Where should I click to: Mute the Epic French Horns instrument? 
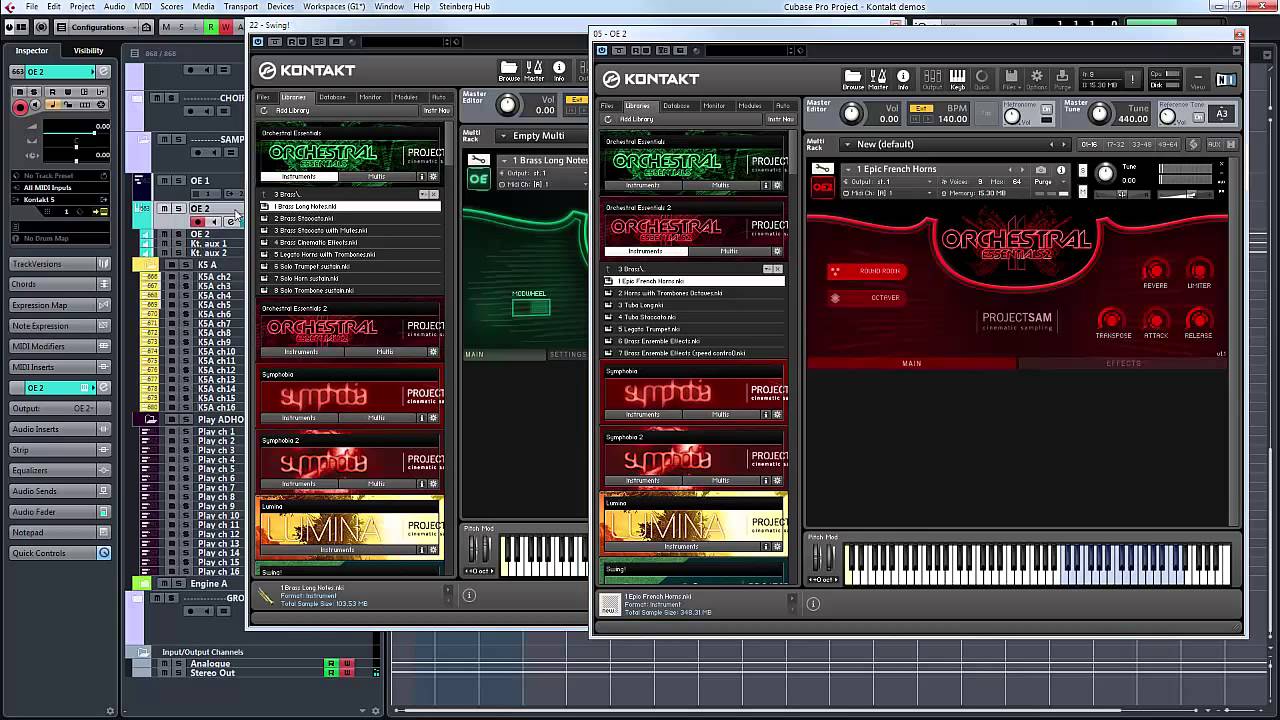pos(1082,193)
